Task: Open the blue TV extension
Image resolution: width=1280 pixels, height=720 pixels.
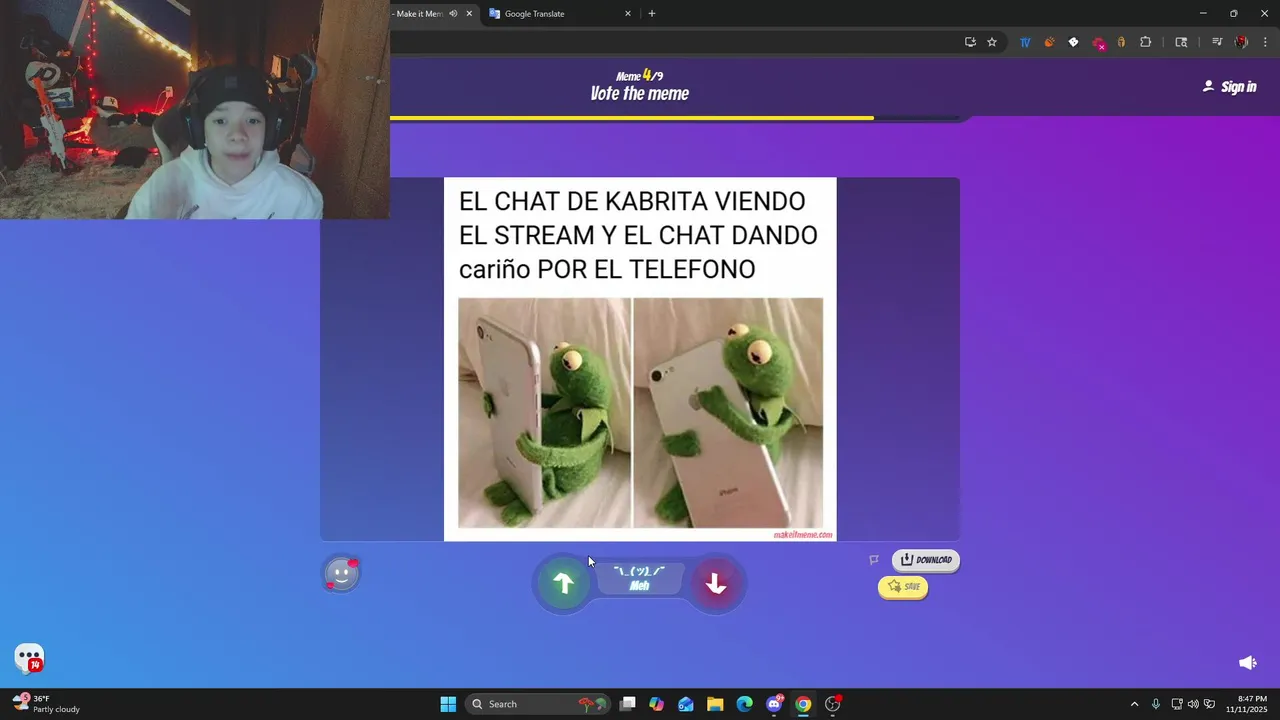Action: [x=1025, y=42]
